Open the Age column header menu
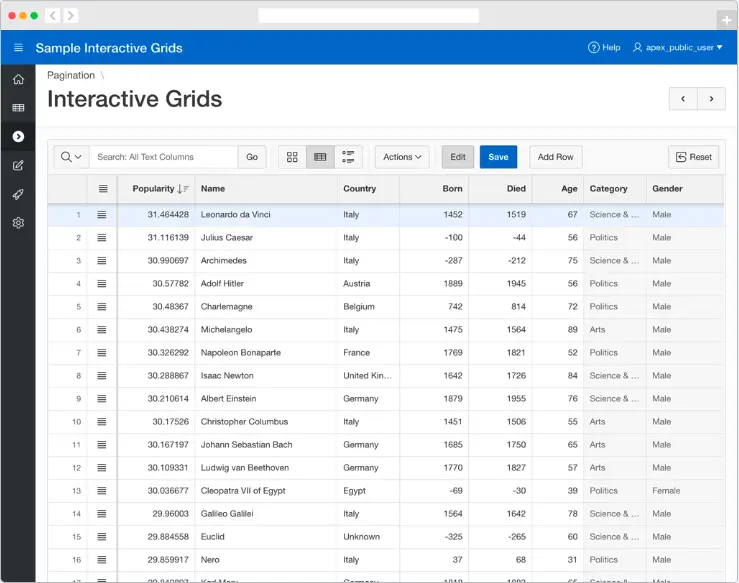Screen dimensions: 739x583 click(558, 189)
